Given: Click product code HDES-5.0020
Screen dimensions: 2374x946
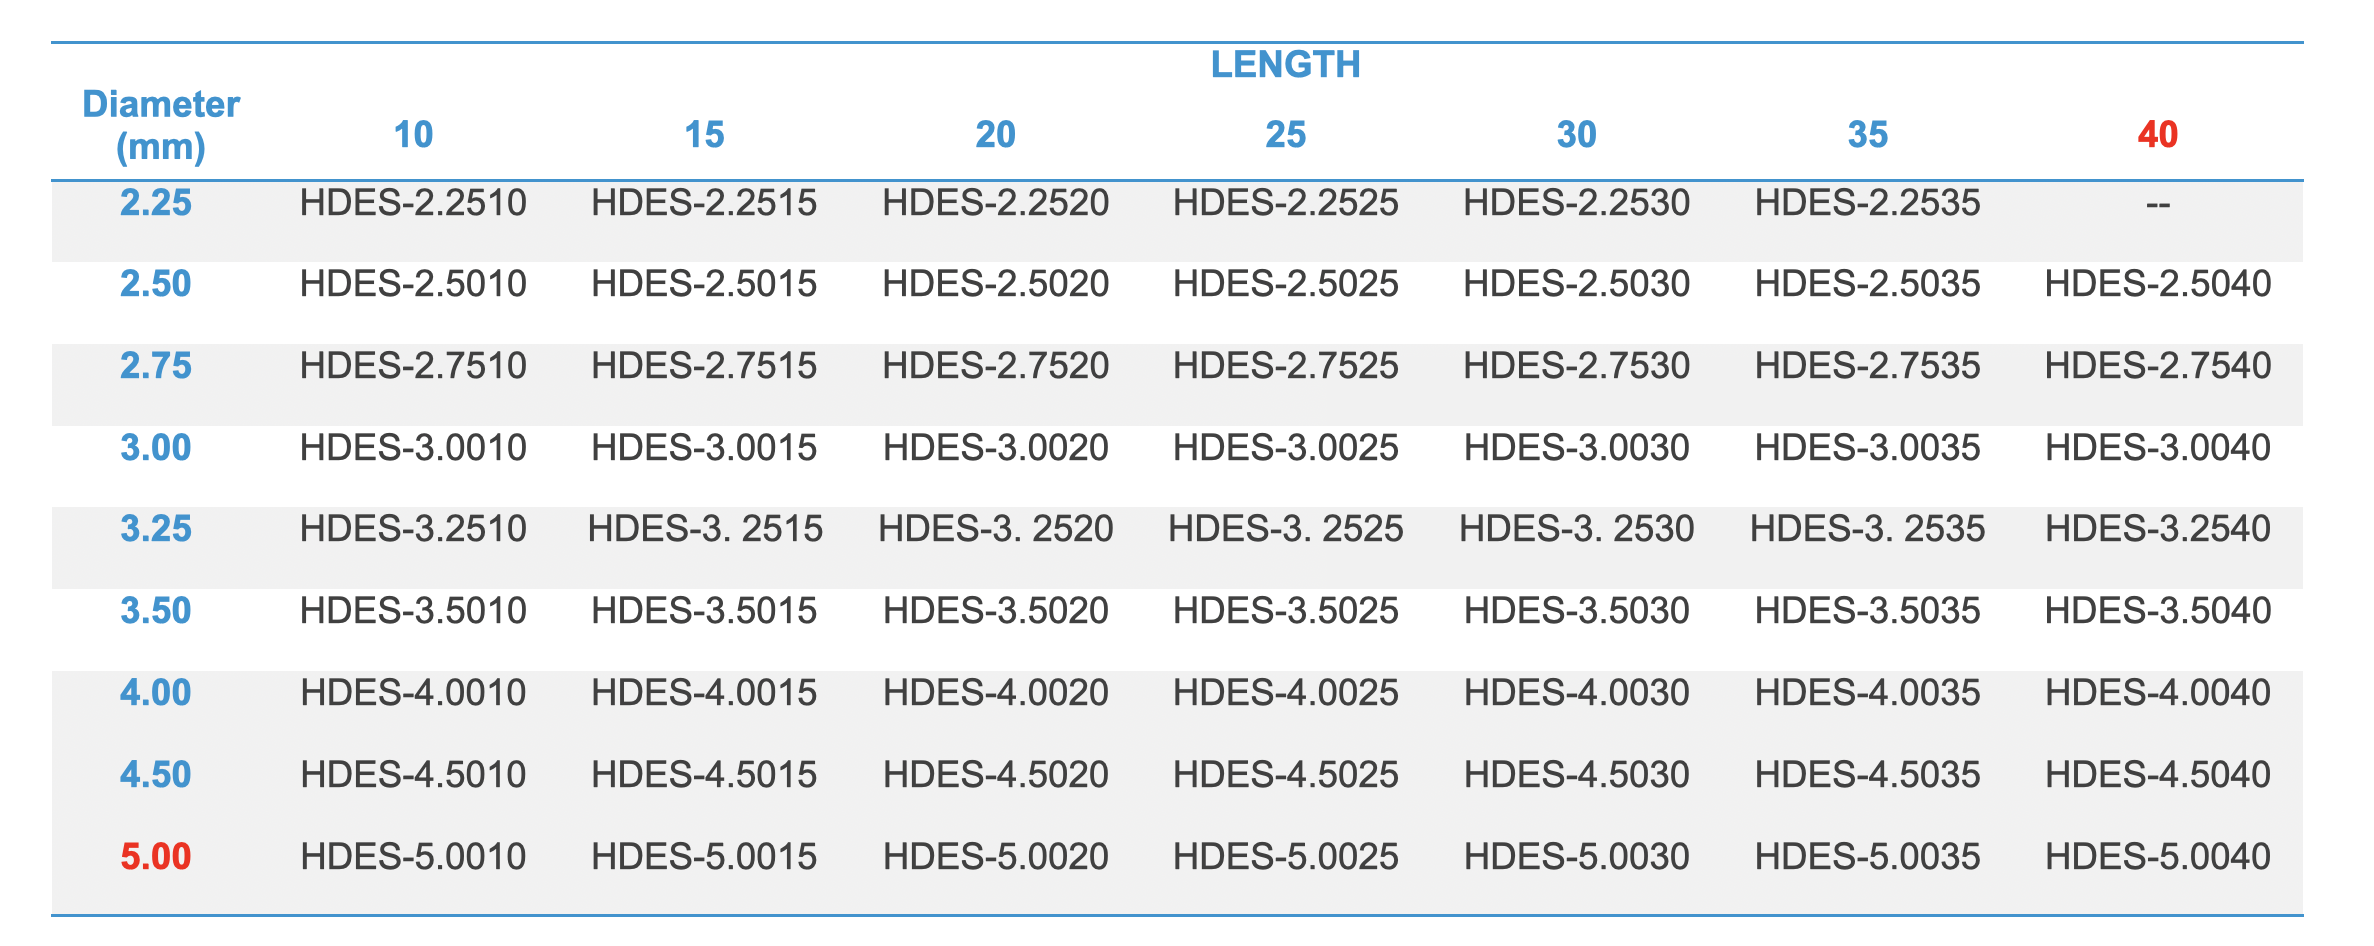Looking at the screenshot, I should point(995,857).
